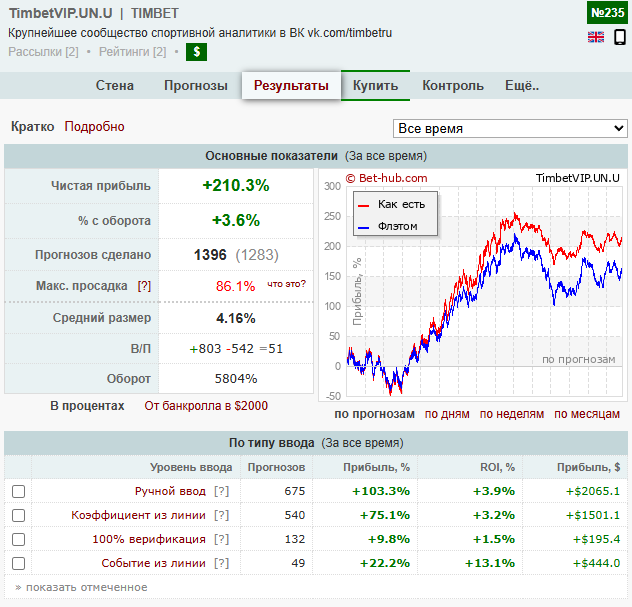Tick the 100% верификация row checkbox
632x607 pixels.
[18, 539]
